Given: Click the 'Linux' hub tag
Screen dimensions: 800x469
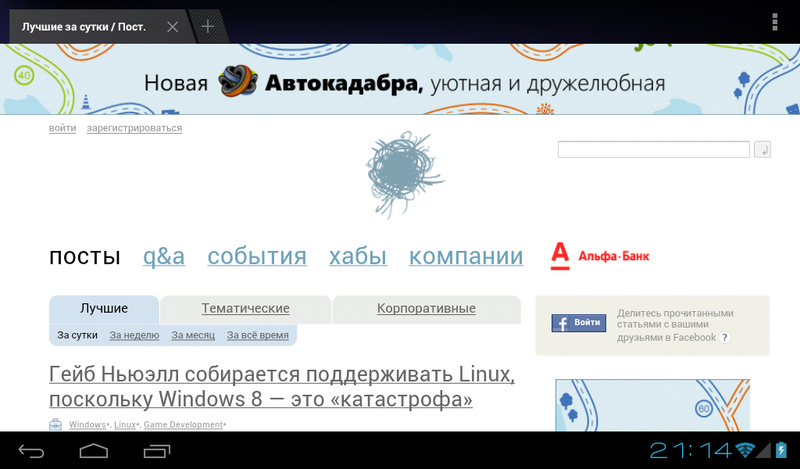Looking at the screenshot, I should [125, 425].
